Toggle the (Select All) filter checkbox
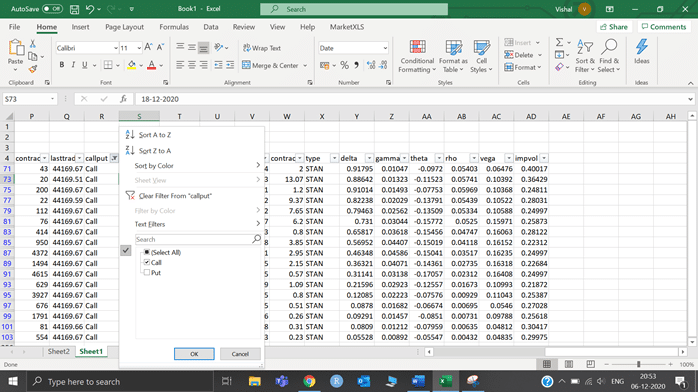The width and height of the screenshot is (698, 392). [x=146, y=252]
